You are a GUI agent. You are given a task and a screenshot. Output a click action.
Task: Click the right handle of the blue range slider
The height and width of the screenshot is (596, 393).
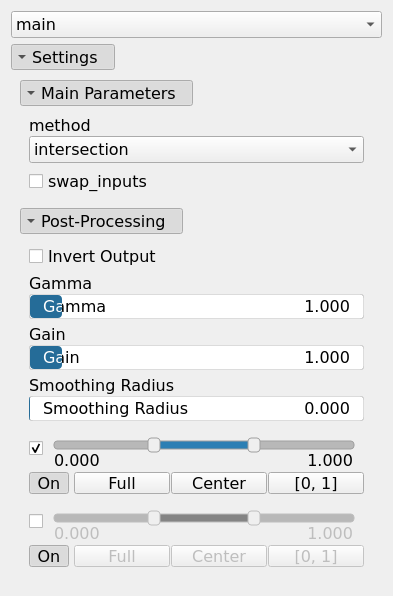pyautogui.click(x=254, y=445)
